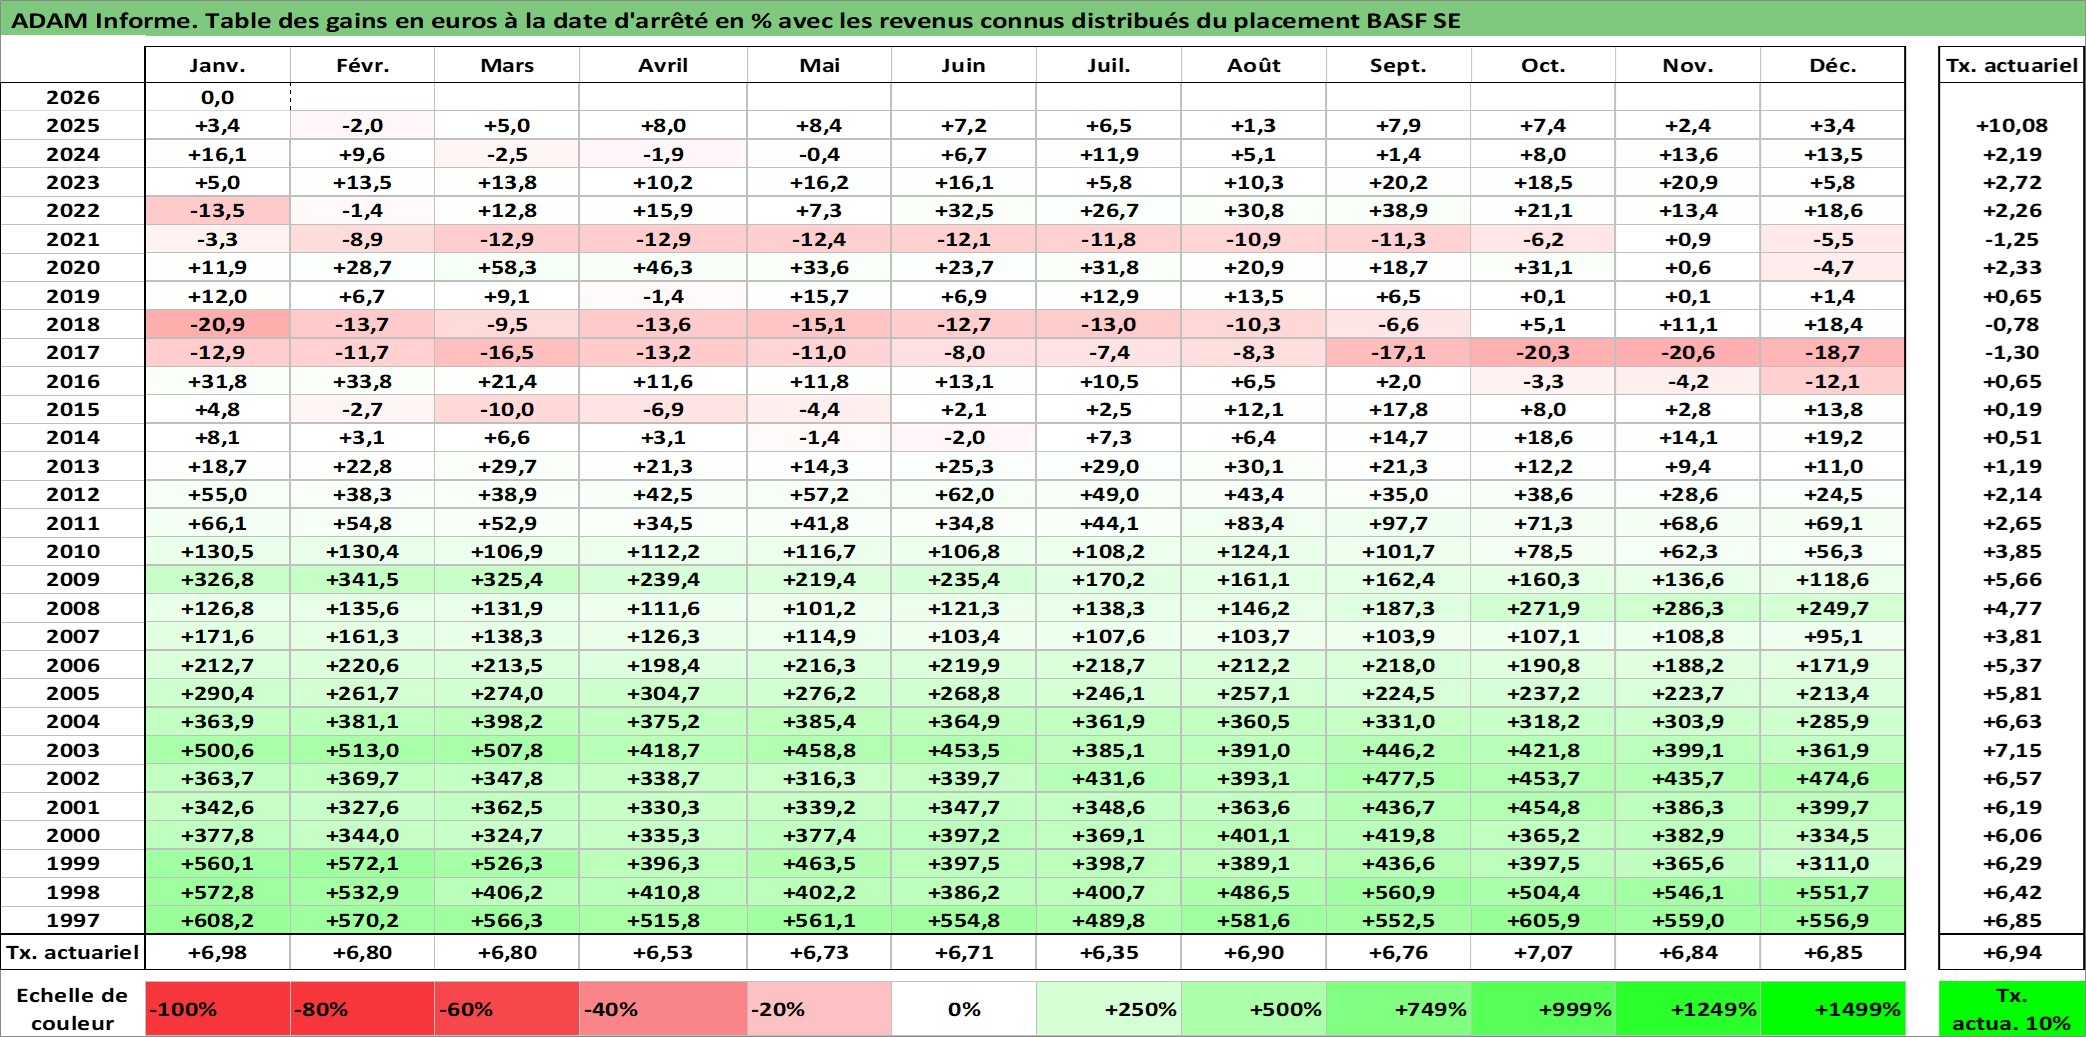Select the +500% color scale cell
Image resolution: width=2086 pixels, height=1037 pixels.
[1254, 1009]
